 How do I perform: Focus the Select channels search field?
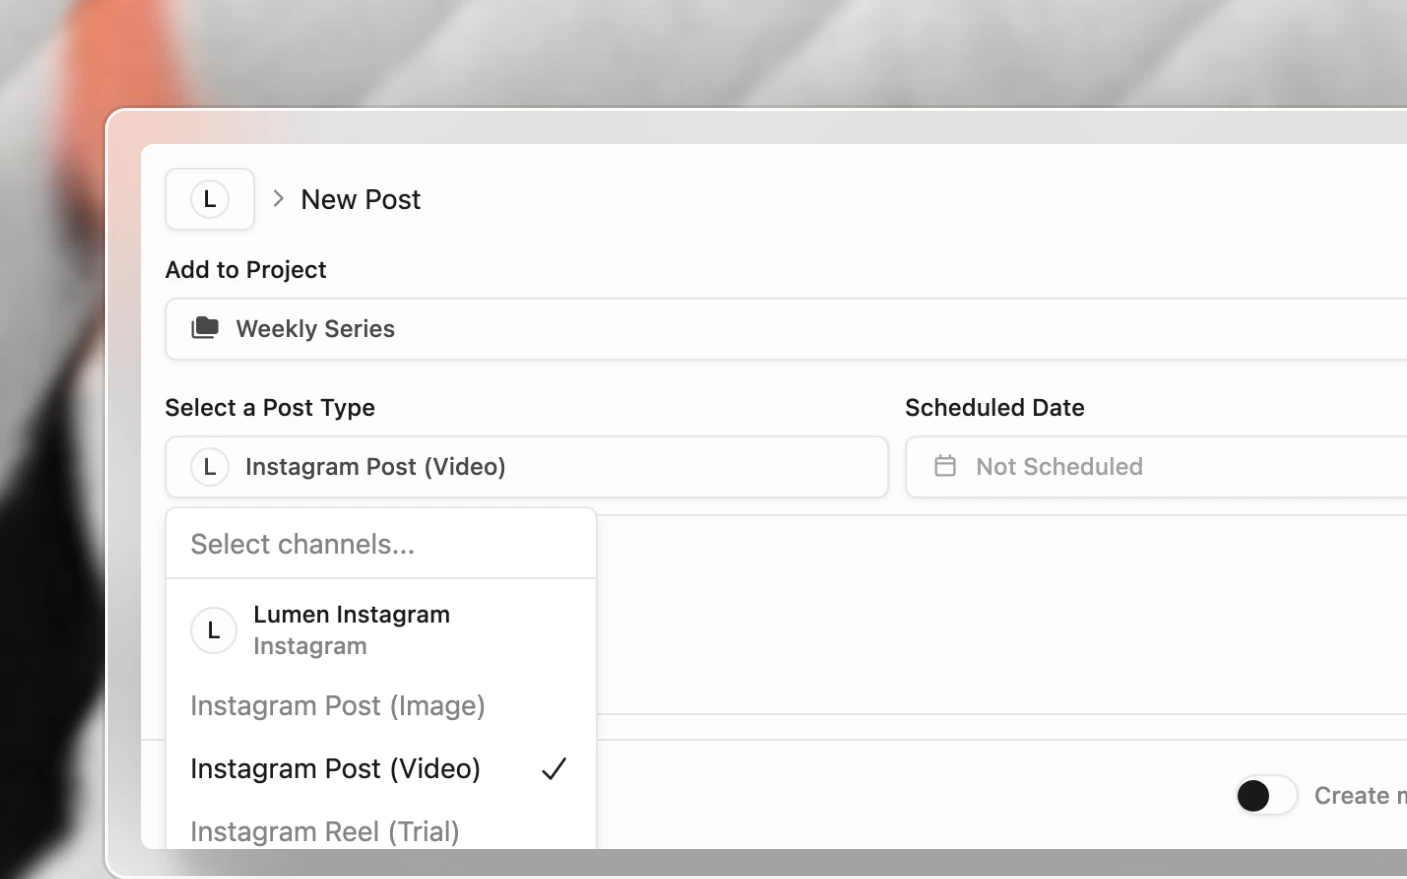tap(381, 544)
